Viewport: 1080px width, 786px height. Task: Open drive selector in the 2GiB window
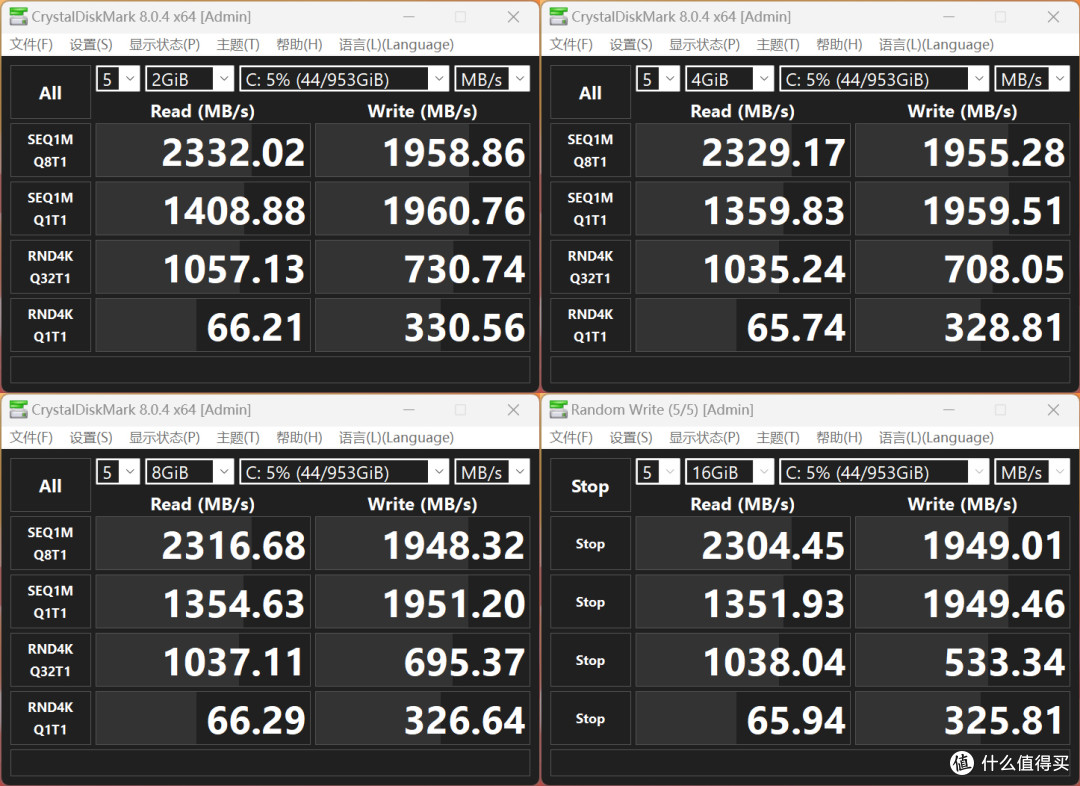pos(344,79)
